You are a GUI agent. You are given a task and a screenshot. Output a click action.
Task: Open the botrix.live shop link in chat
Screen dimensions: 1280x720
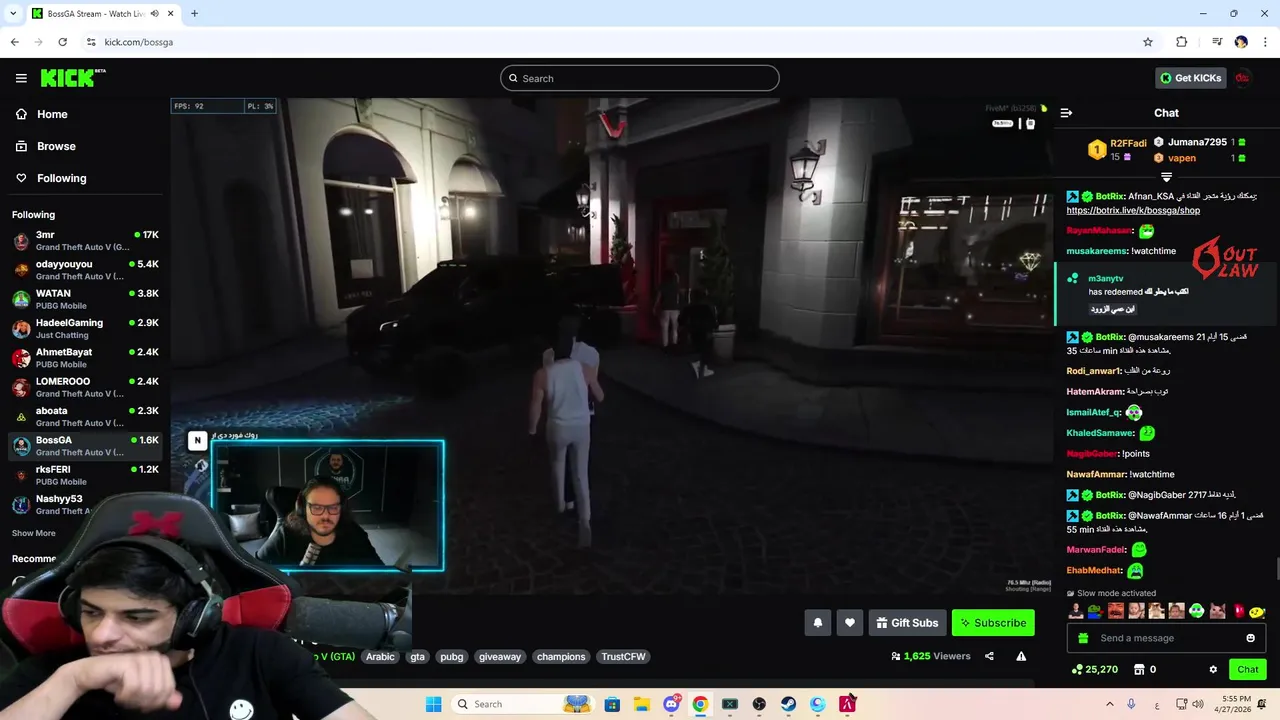coord(1133,211)
